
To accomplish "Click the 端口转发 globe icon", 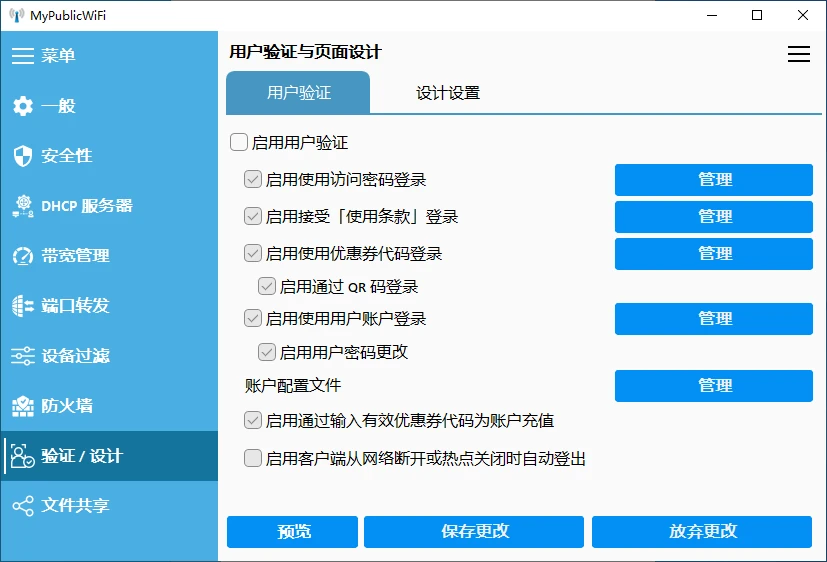I will 22,306.
